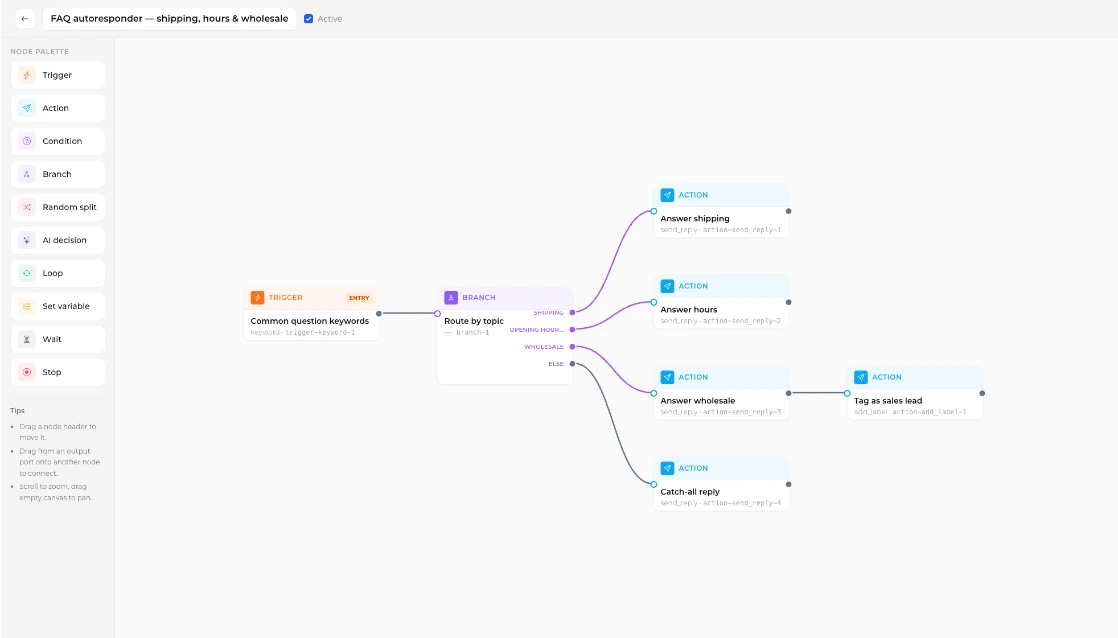Select the Random split palette icon
The width and height of the screenshot is (1118, 638).
(26, 207)
